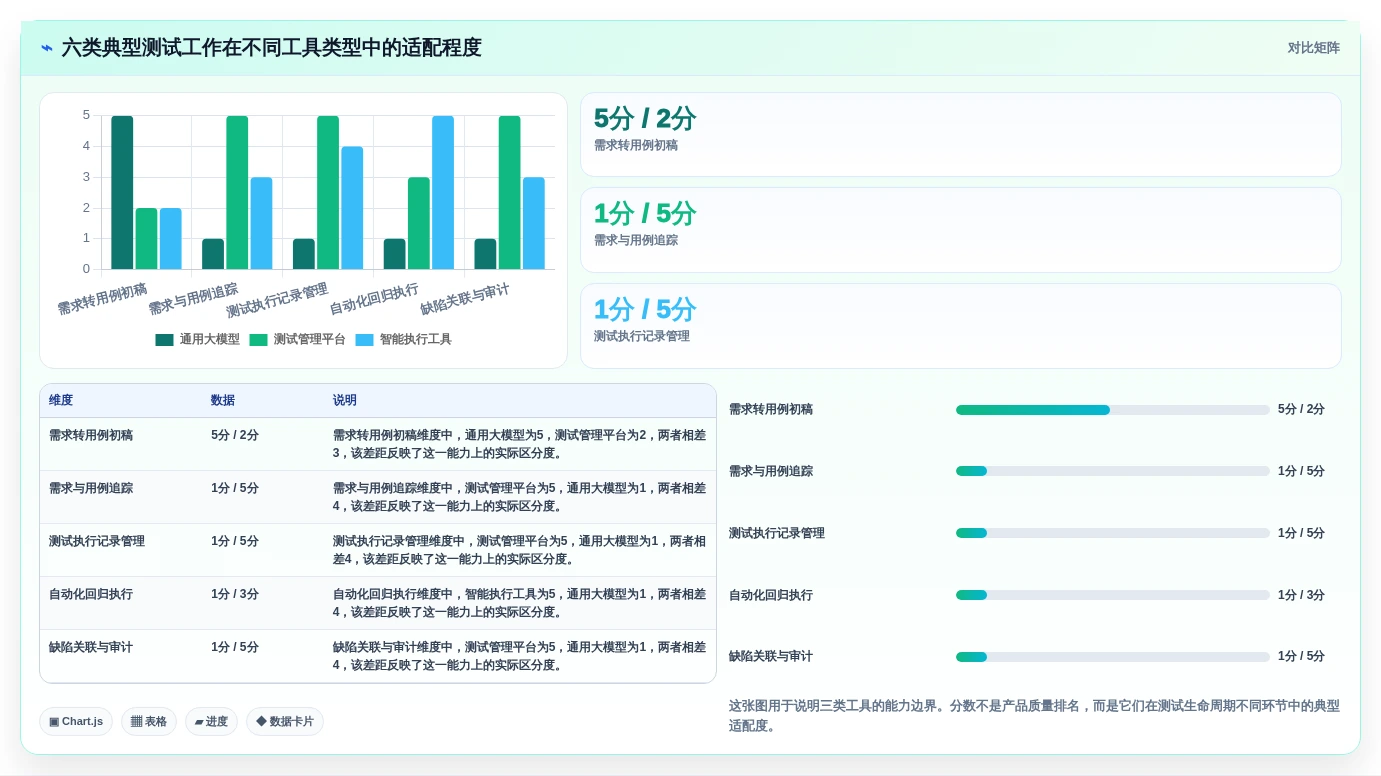Image resolution: width=1381 pixels, height=776 pixels.
Task: Select the 自动化回归执行 table row name
Action: [91, 594]
